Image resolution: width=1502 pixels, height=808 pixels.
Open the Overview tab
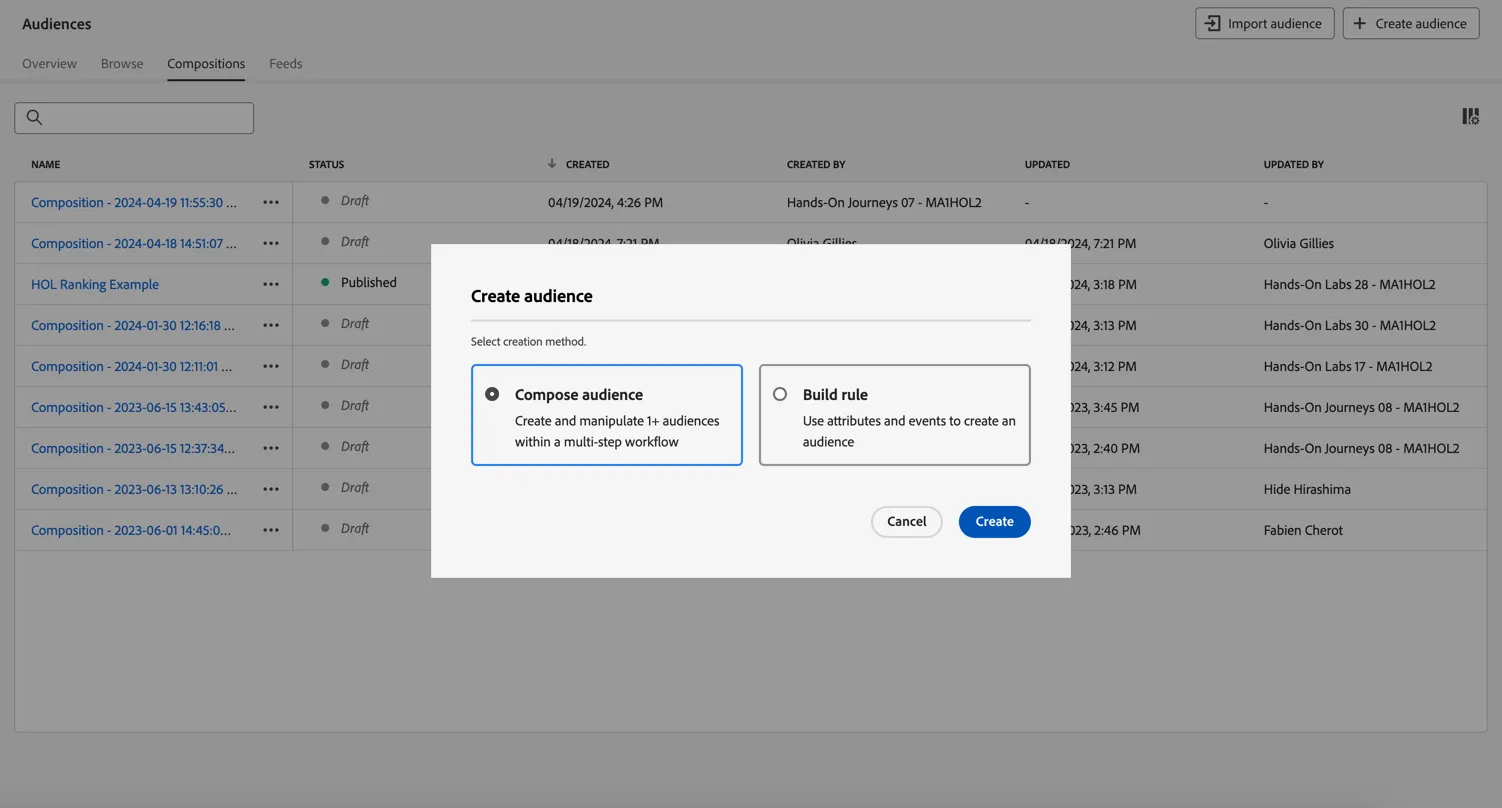click(49, 63)
